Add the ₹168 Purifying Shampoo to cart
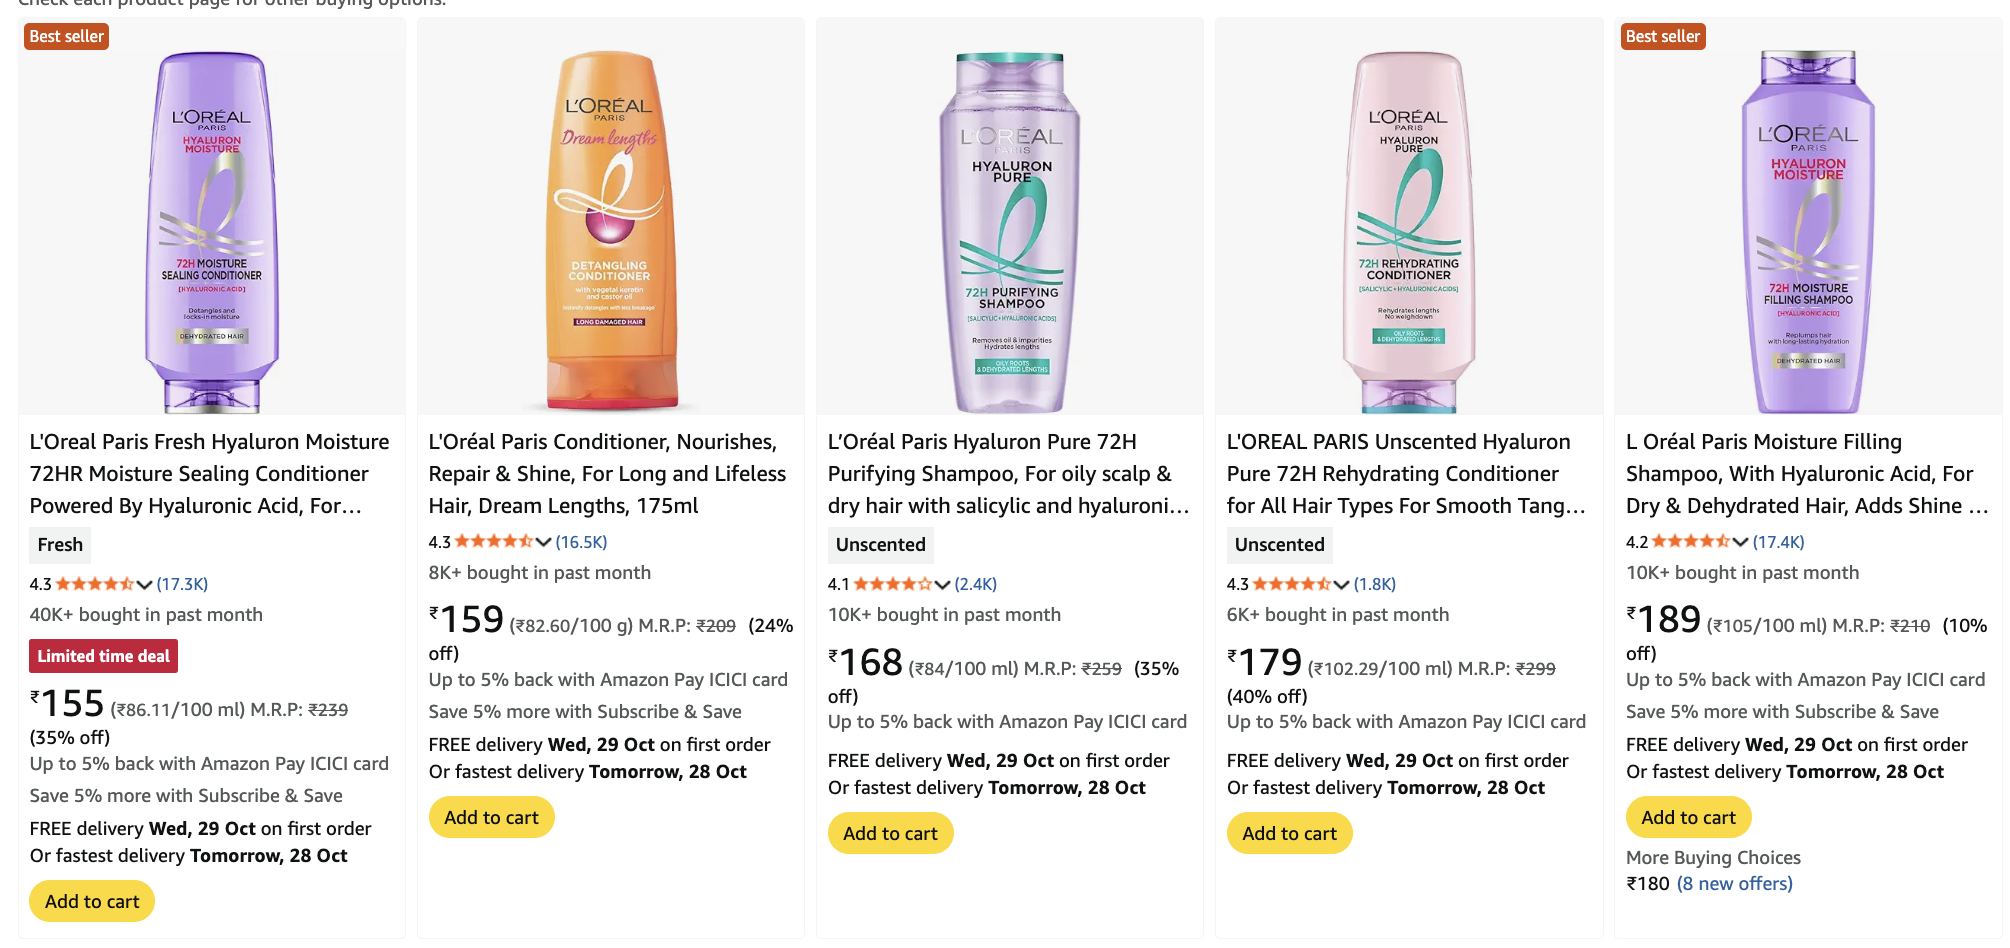The height and width of the screenshot is (948, 2010). click(890, 833)
